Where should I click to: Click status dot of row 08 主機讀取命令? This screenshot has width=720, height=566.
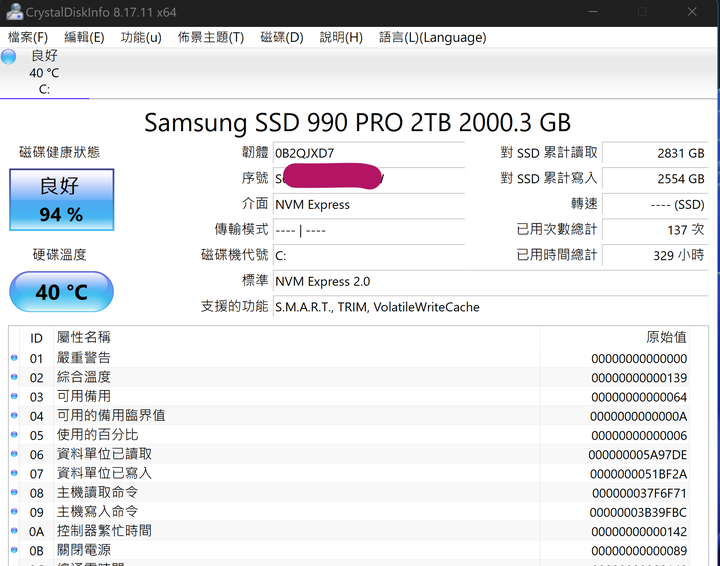[14, 493]
